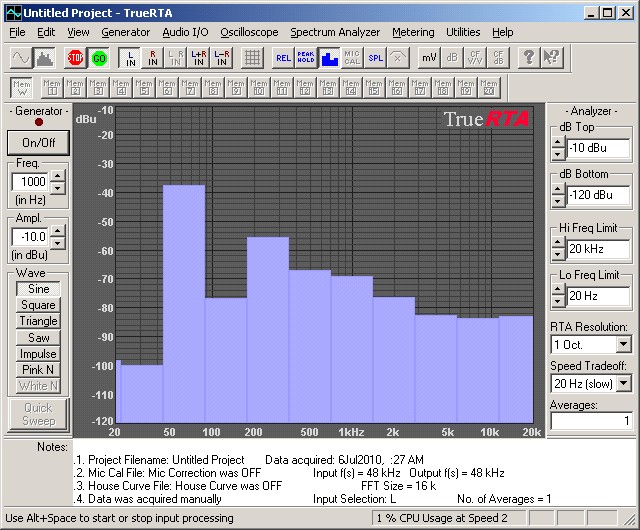Select the Pink N waveform
This screenshot has width=640, height=530.
click(x=38, y=370)
